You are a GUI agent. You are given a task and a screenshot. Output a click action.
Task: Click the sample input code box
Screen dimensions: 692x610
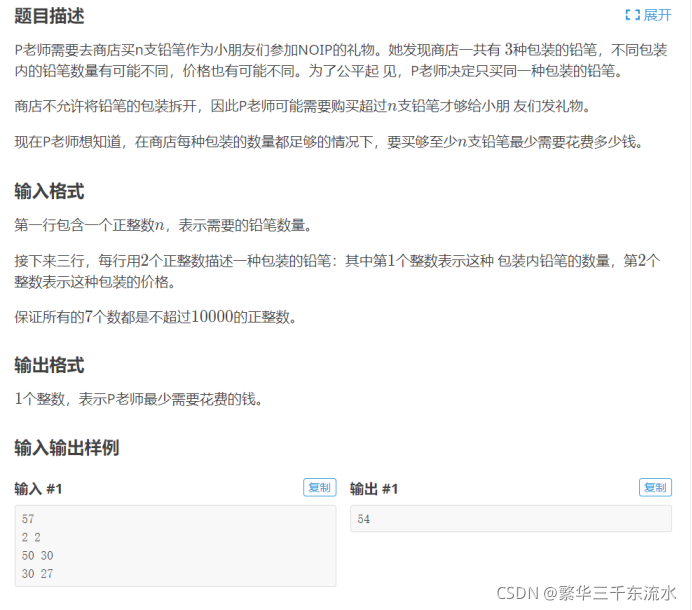coord(176,546)
